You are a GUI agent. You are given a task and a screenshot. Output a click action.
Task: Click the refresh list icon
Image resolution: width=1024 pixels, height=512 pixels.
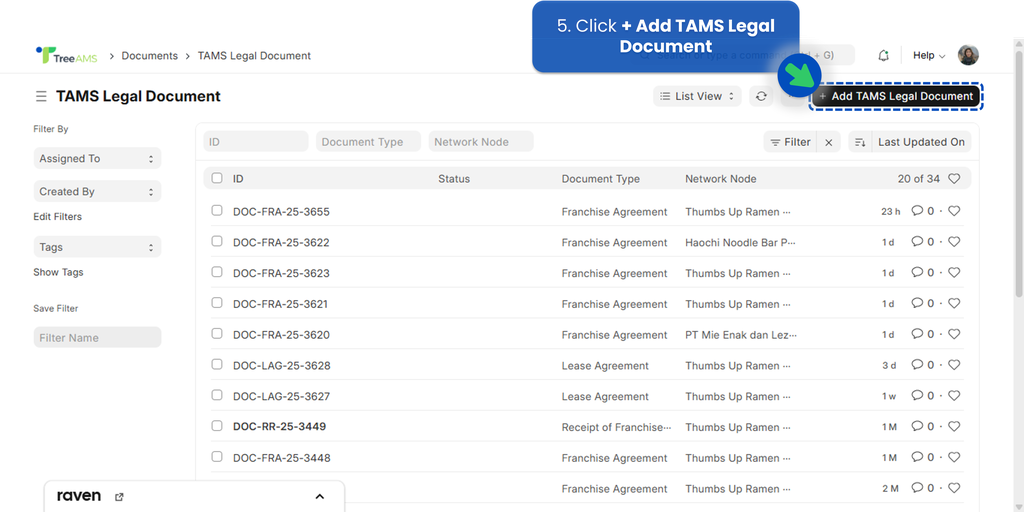(761, 96)
